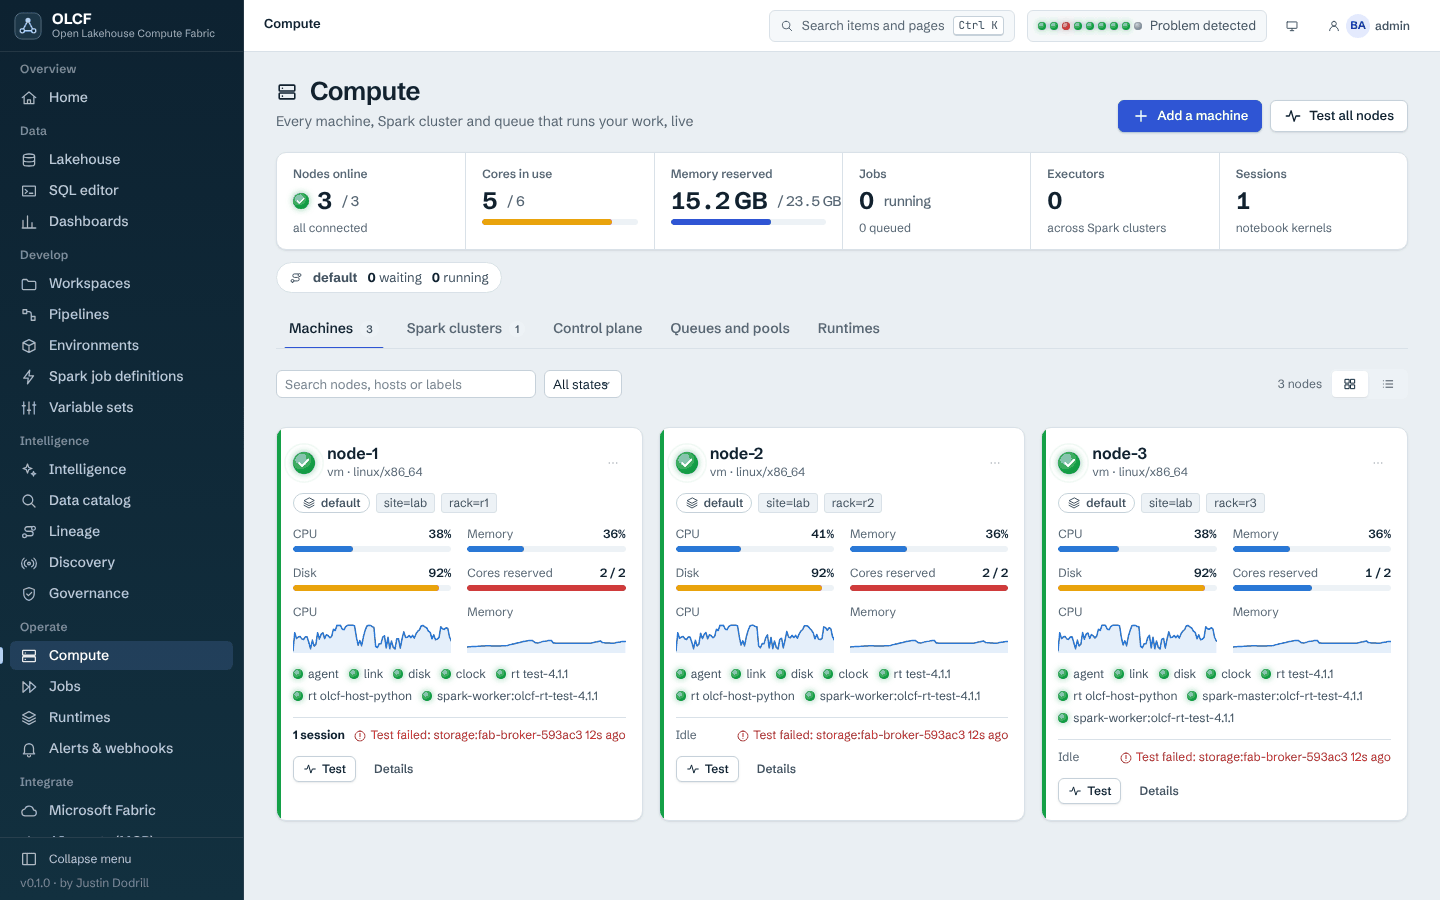Open Spark job definitions
This screenshot has height=900, width=1440.
121,376
